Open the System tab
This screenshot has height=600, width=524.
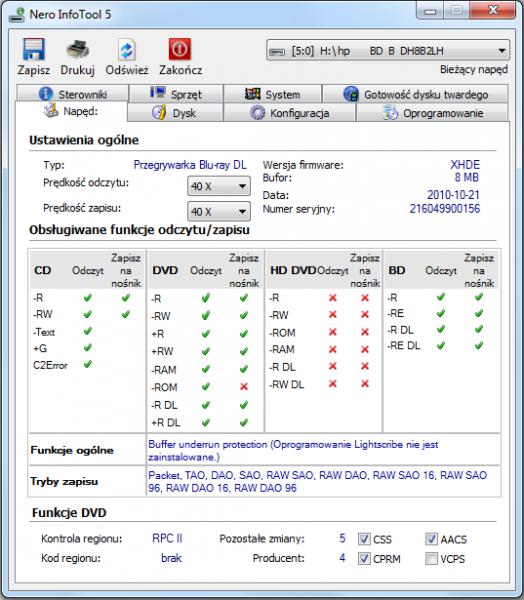[273, 94]
